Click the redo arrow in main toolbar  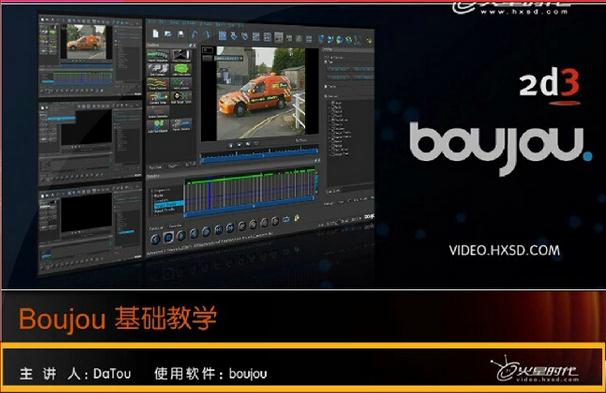(x=207, y=35)
